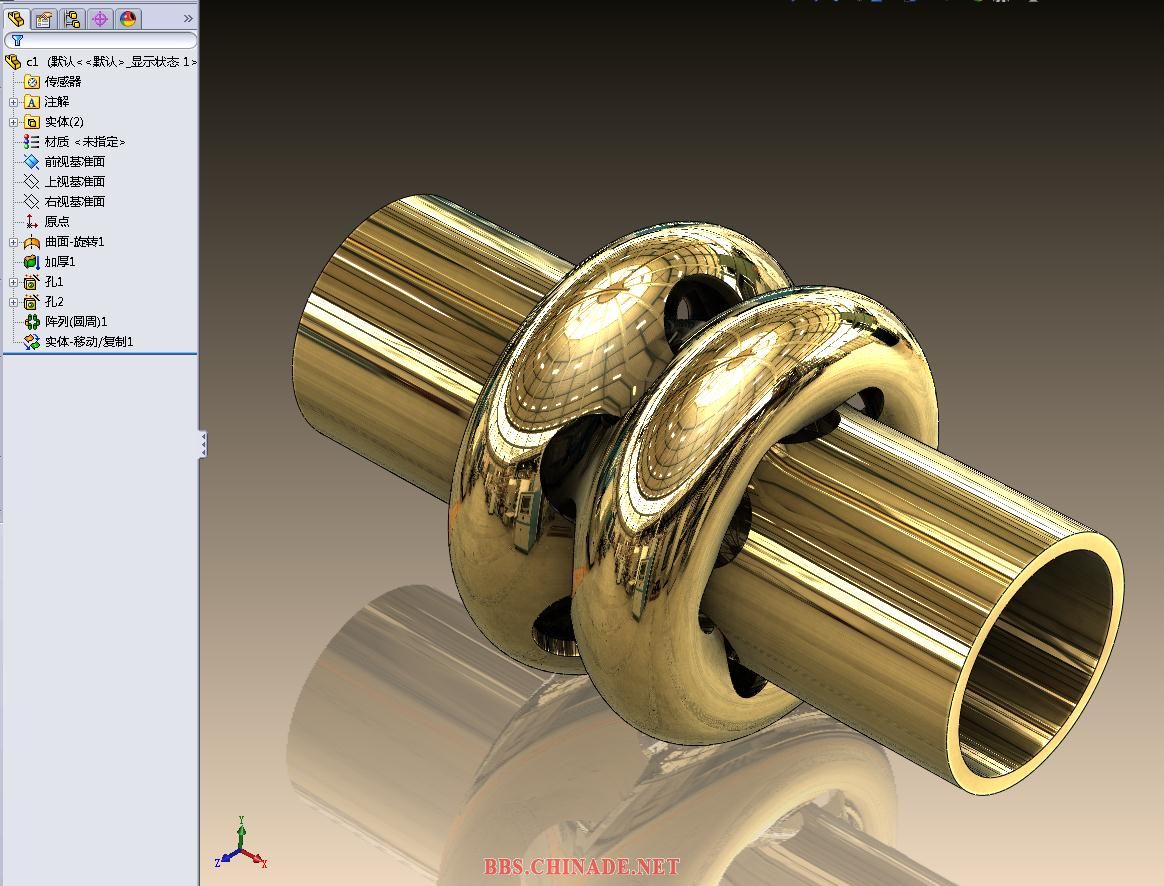
Task: Click the 前视基准面 plane icon
Action: tap(31, 162)
